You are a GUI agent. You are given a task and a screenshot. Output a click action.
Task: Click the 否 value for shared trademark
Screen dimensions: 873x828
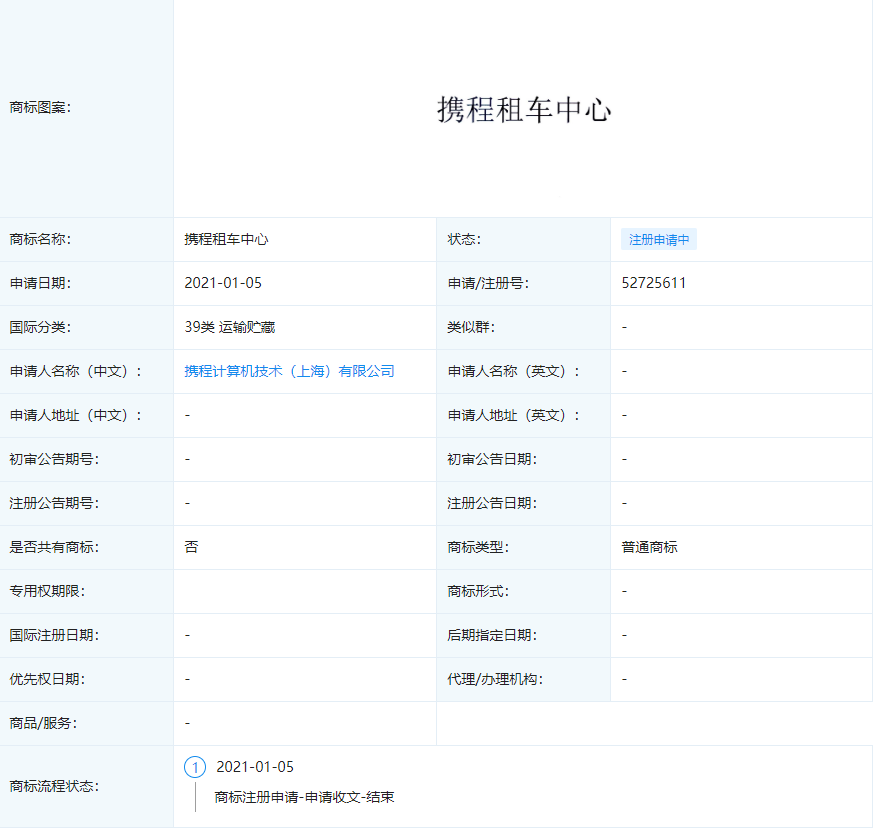click(191, 547)
